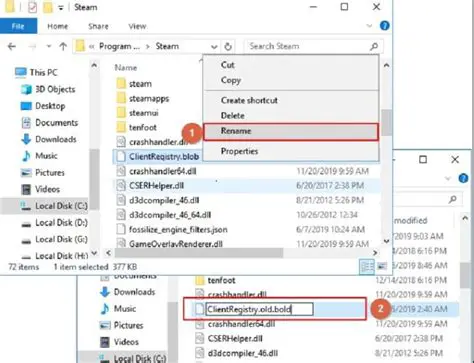Choose Delete in the context menu
474x363 pixels.
tap(233, 116)
